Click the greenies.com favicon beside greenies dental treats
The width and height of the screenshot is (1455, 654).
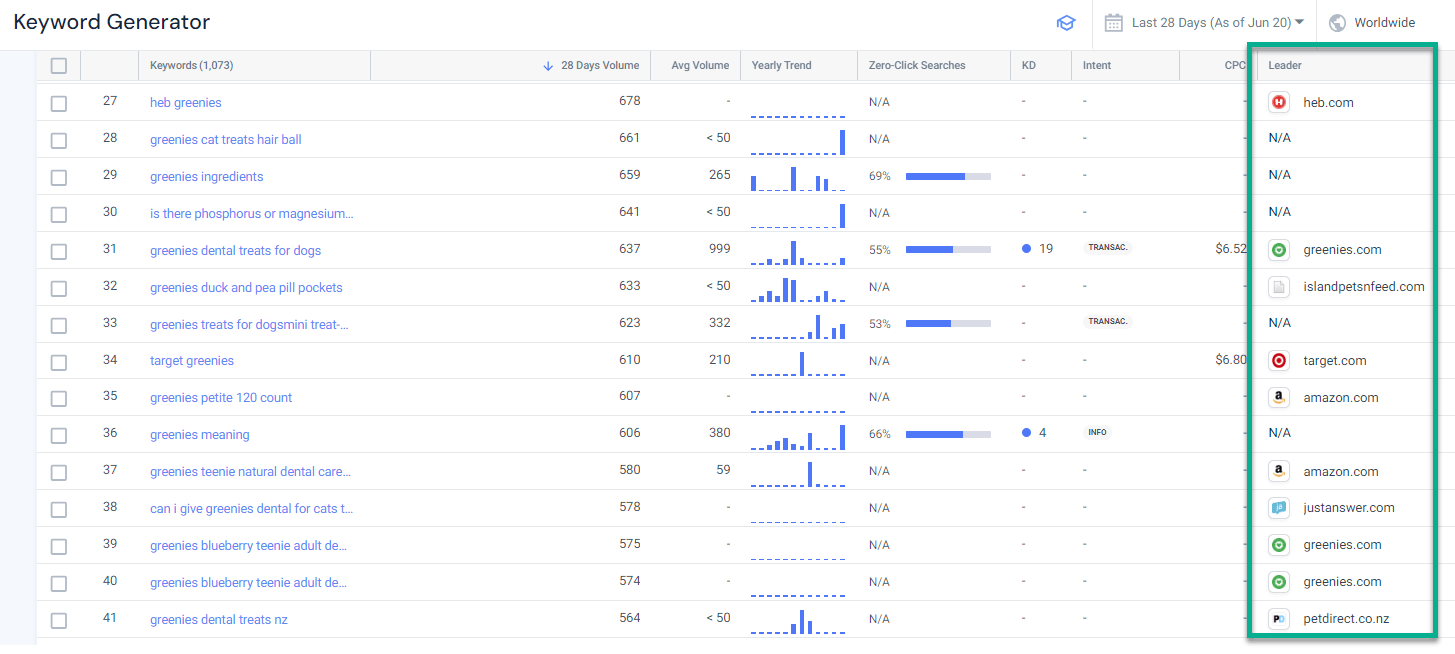(x=1278, y=249)
